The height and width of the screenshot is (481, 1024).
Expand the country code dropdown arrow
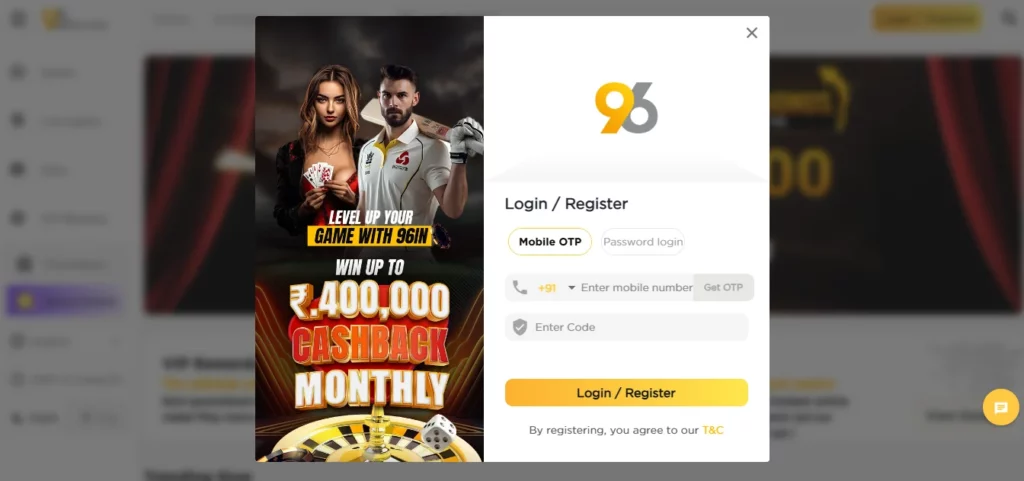[x=571, y=288]
